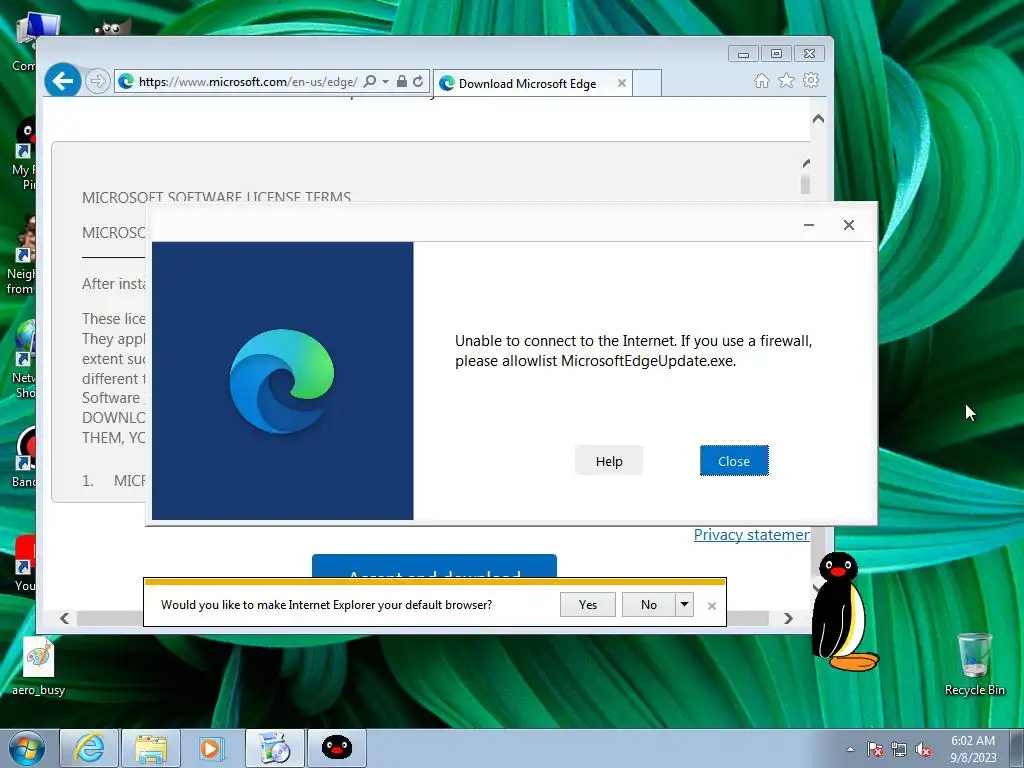Launch Windows Media Player from taskbar
Screen dimensions: 1024x768
coord(211,748)
